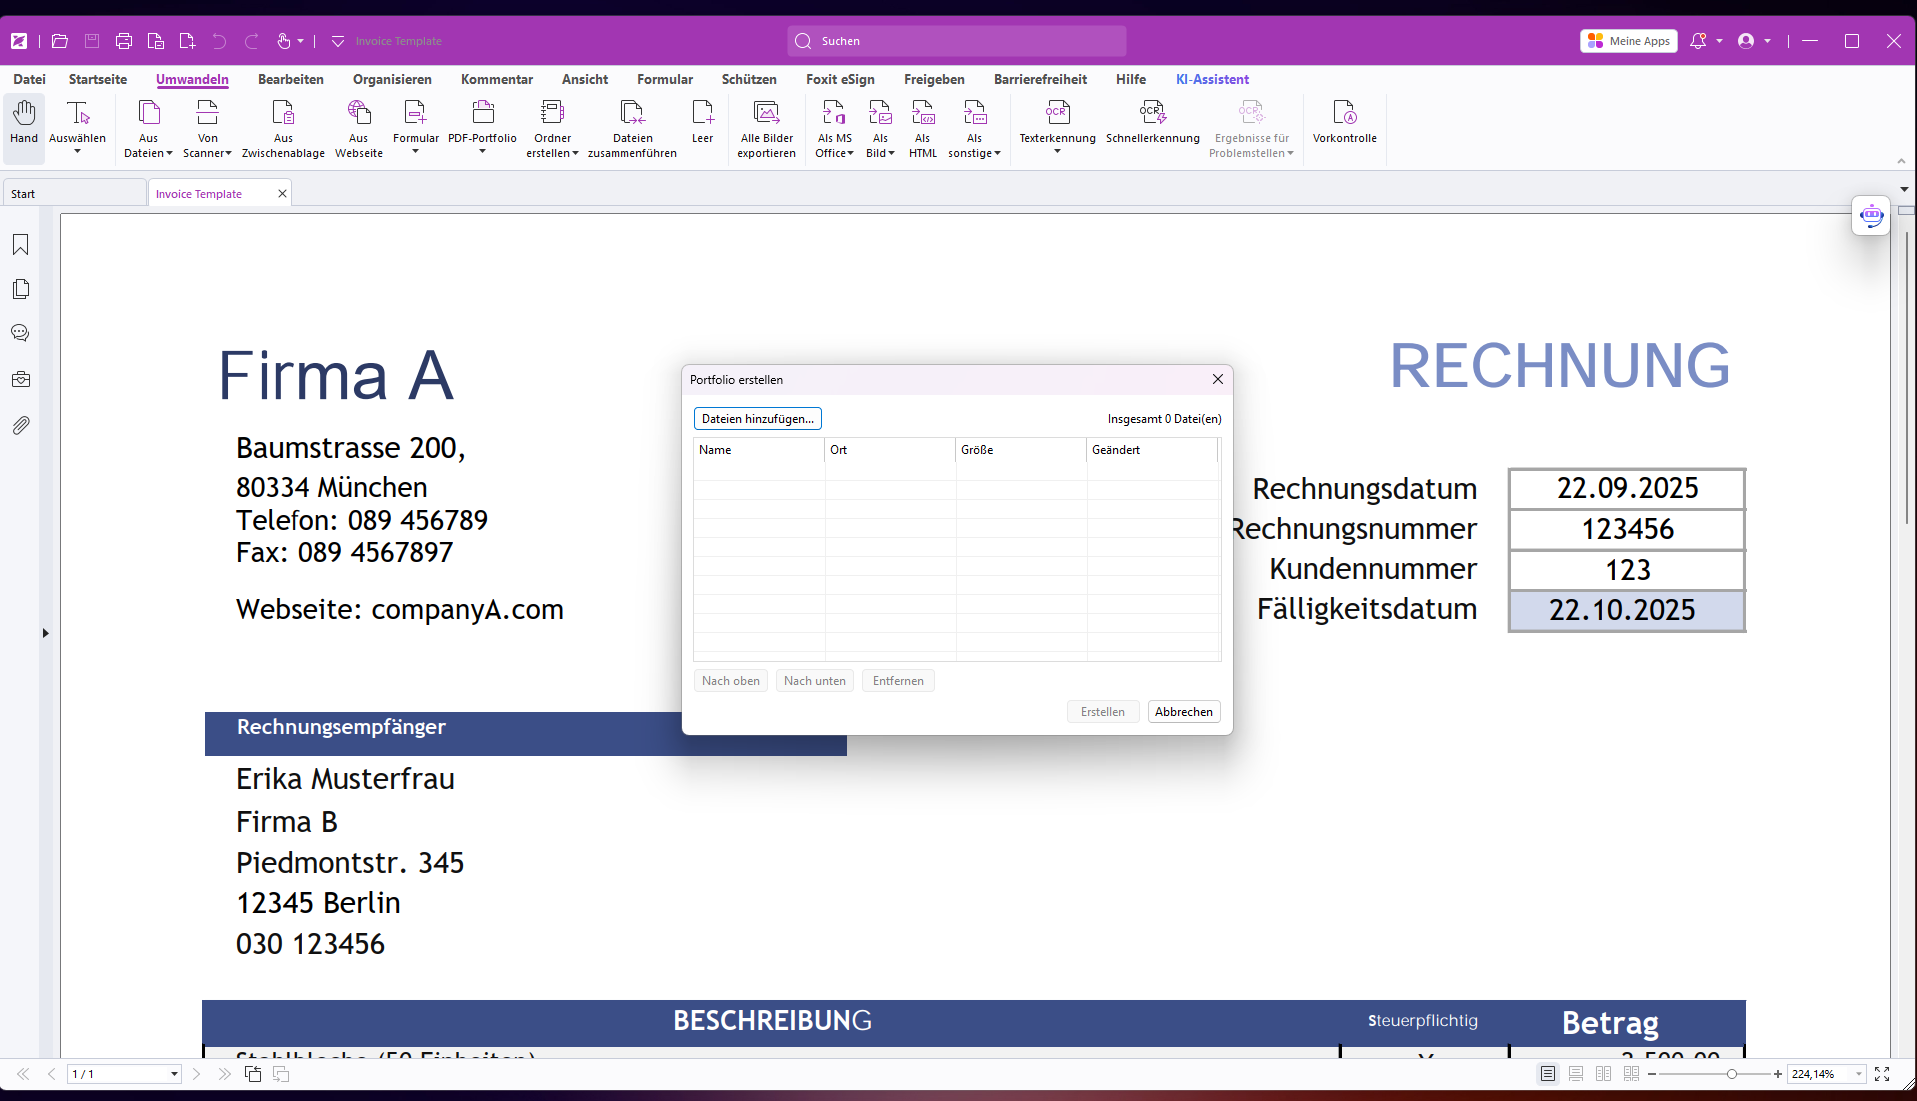Viewport: 1917px width, 1101px height.
Task: Open the comments panel in sidebar
Action: (20, 333)
